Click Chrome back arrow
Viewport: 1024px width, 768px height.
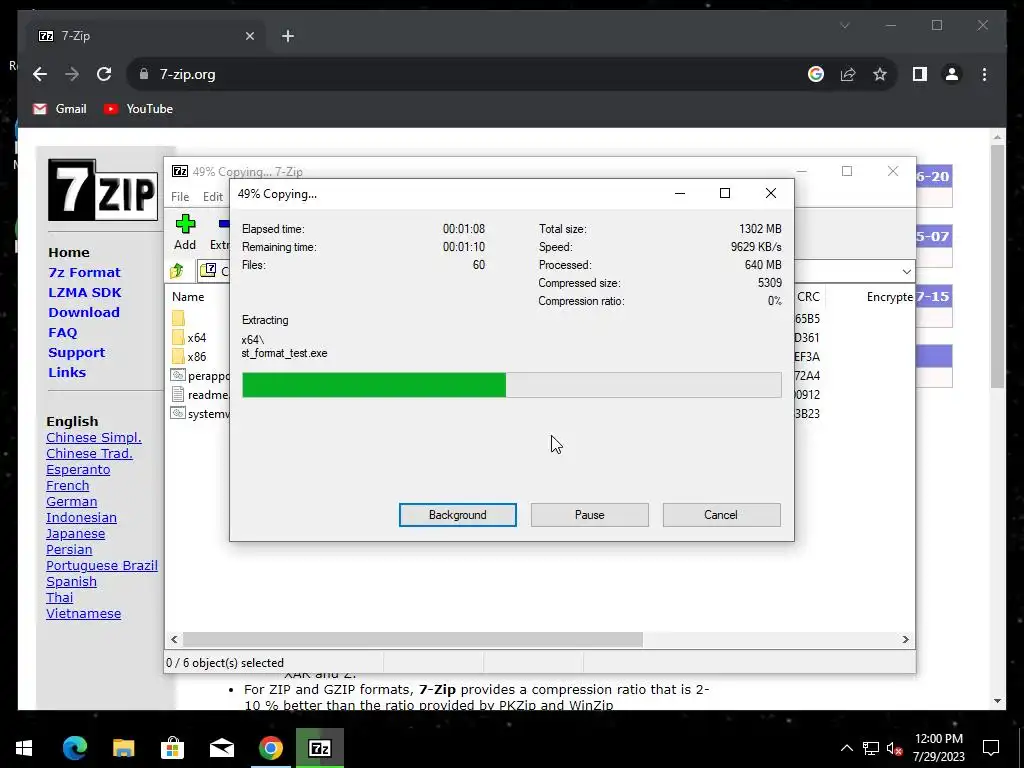click(x=40, y=74)
